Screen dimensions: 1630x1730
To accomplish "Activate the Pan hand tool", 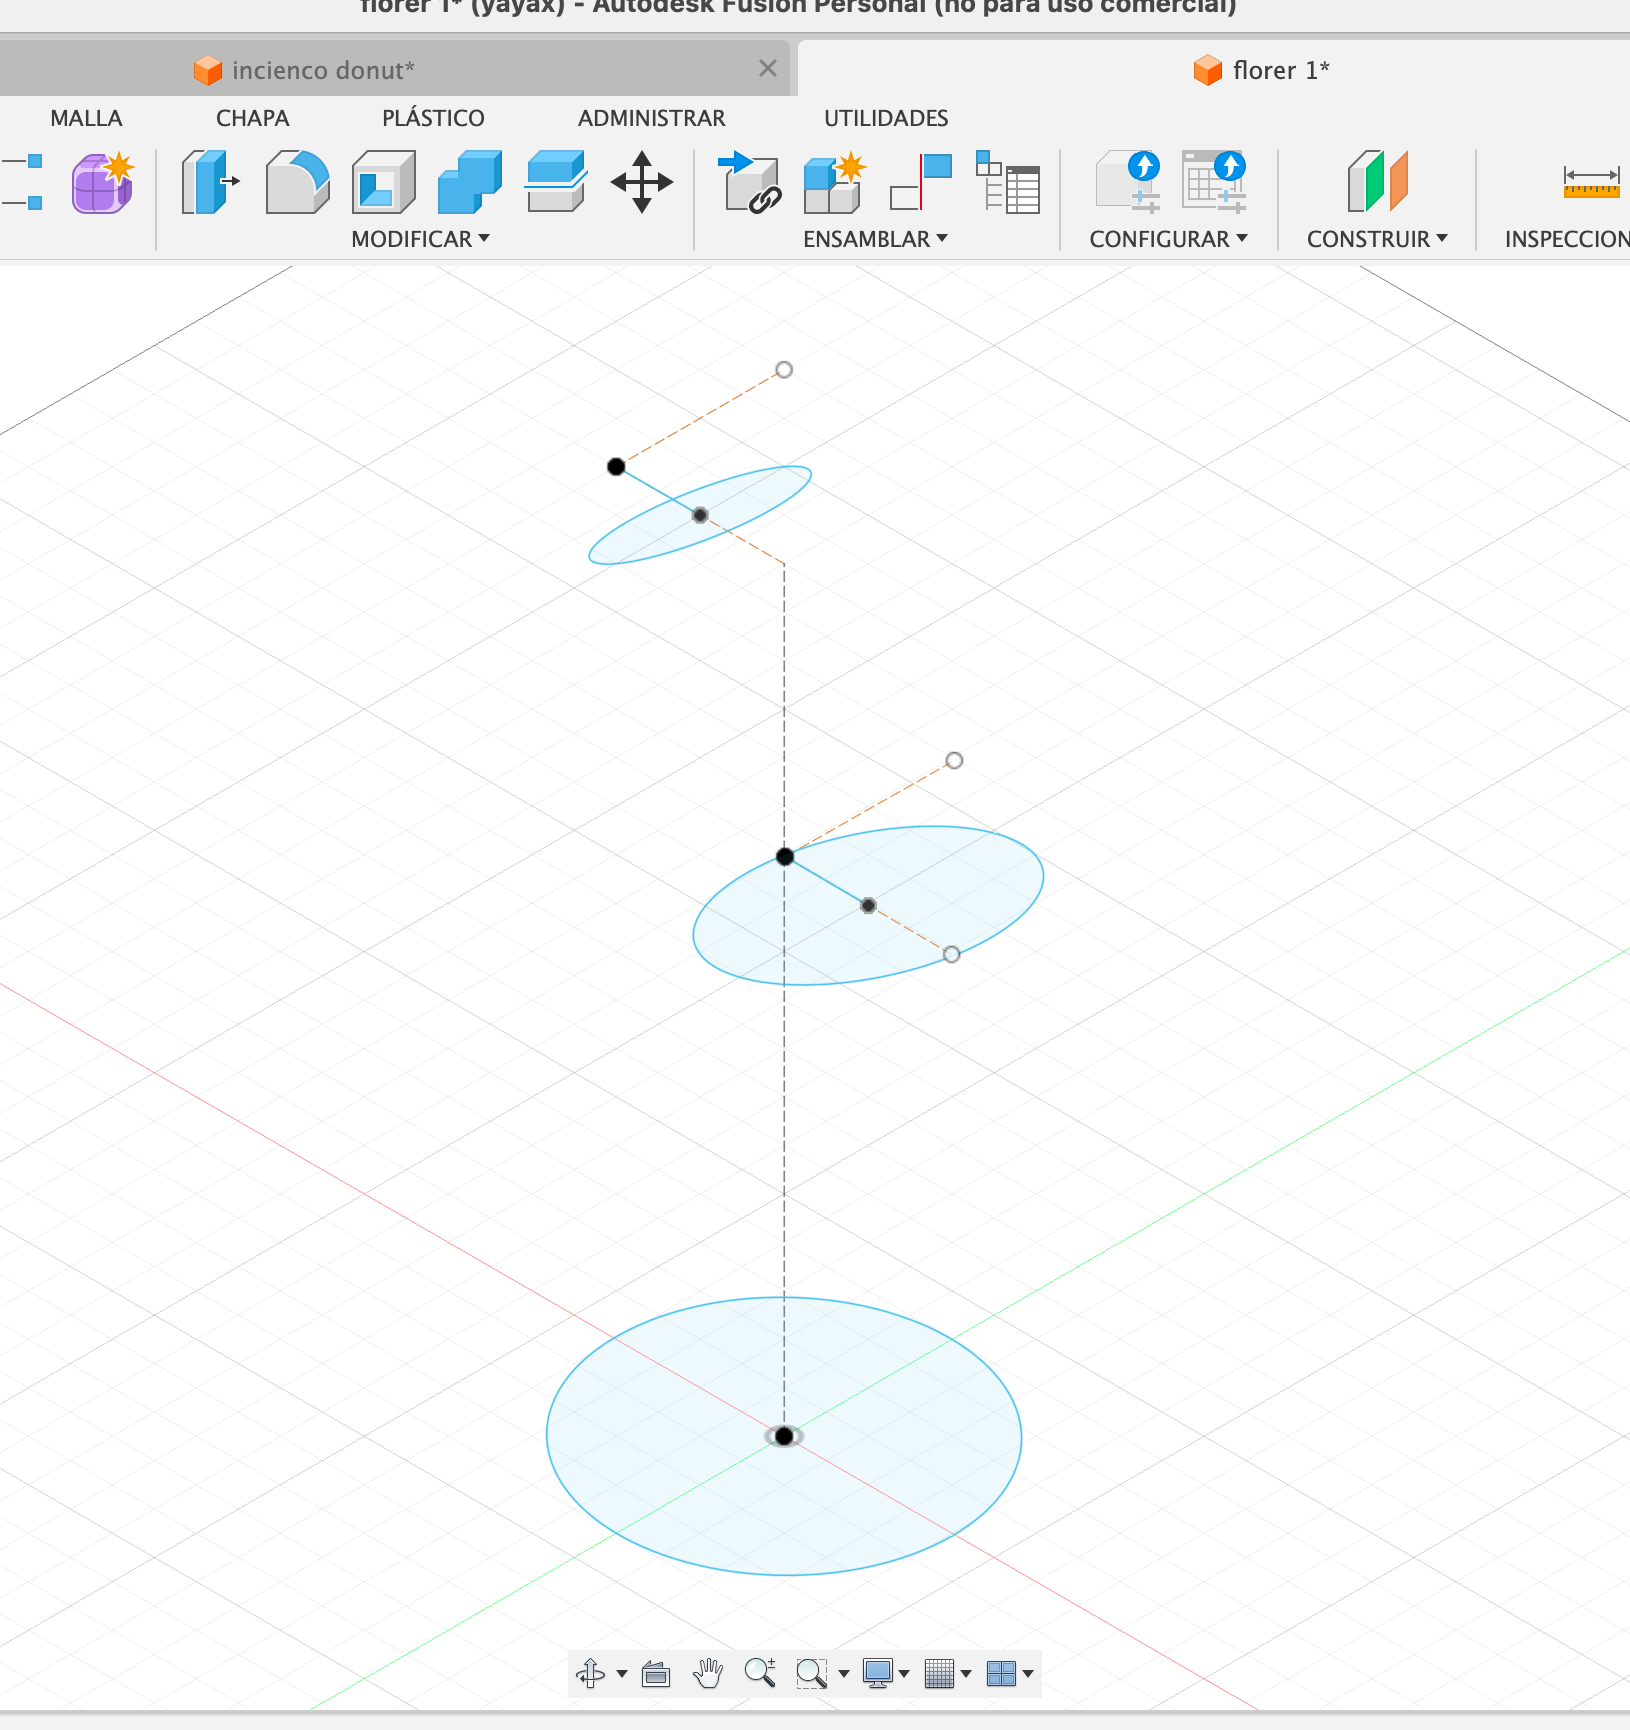I will [708, 1673].
